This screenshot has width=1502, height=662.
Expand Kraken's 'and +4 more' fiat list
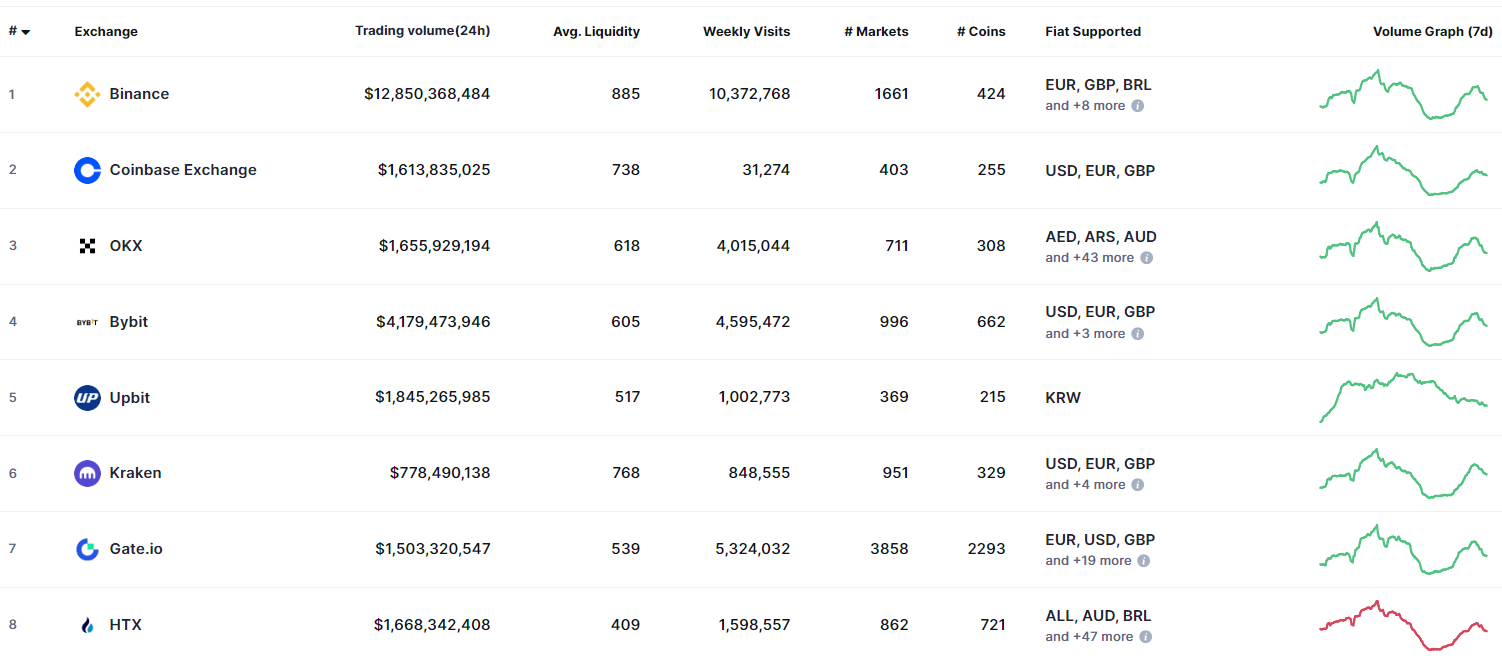click(1085, 485)
